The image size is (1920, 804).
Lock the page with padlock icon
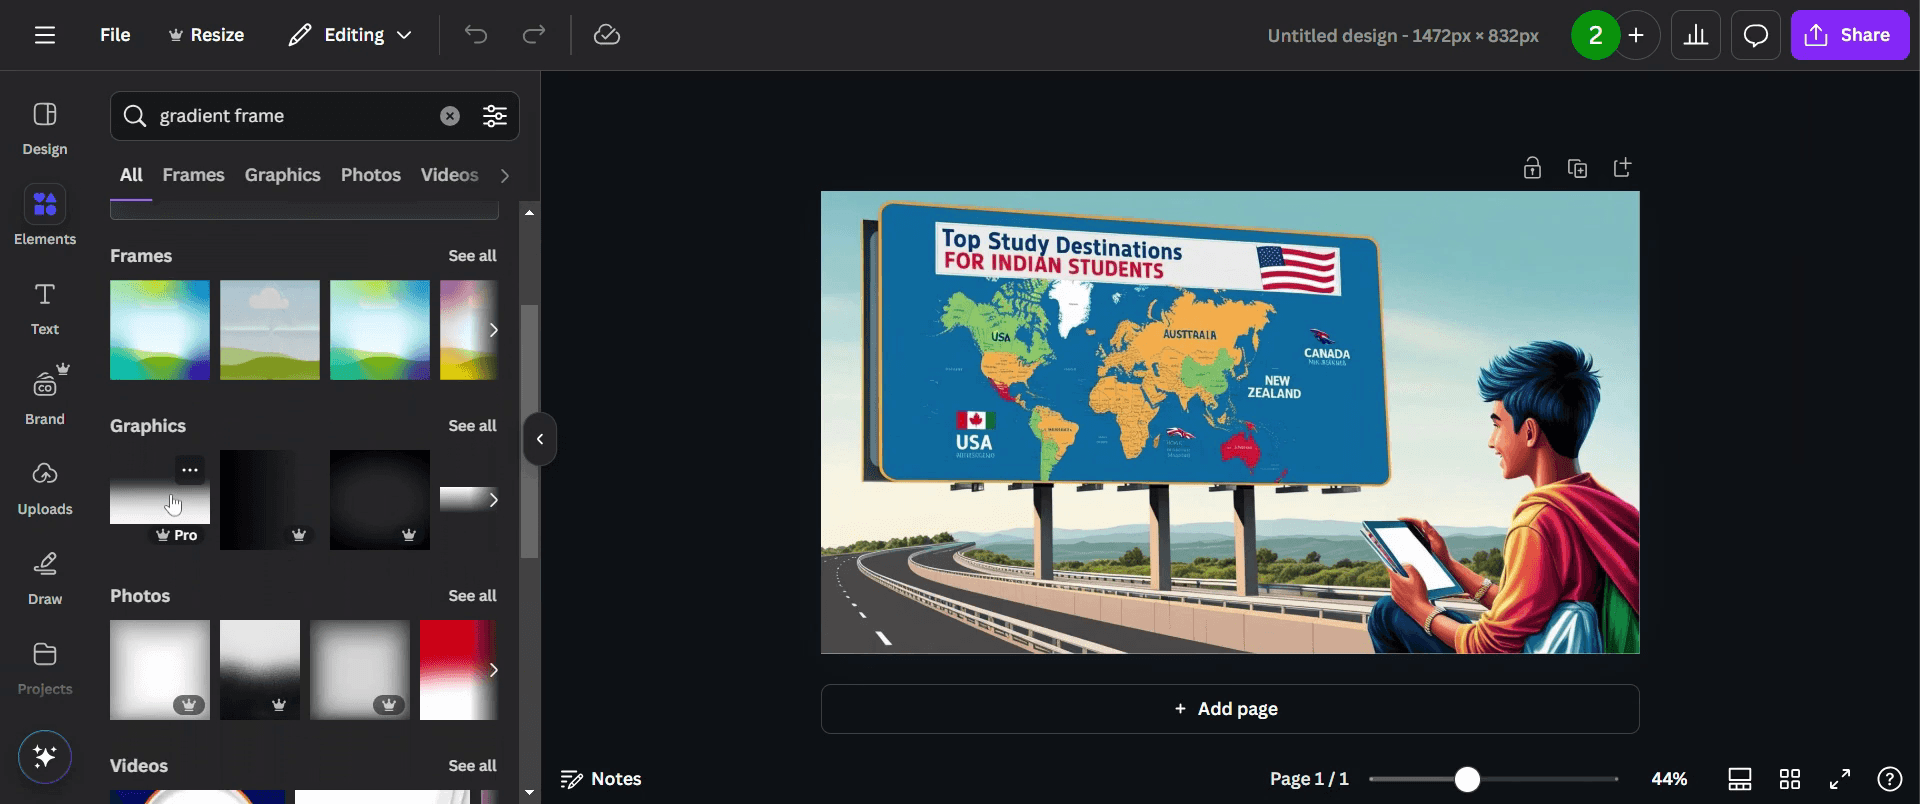click(x=1532, y=168)
